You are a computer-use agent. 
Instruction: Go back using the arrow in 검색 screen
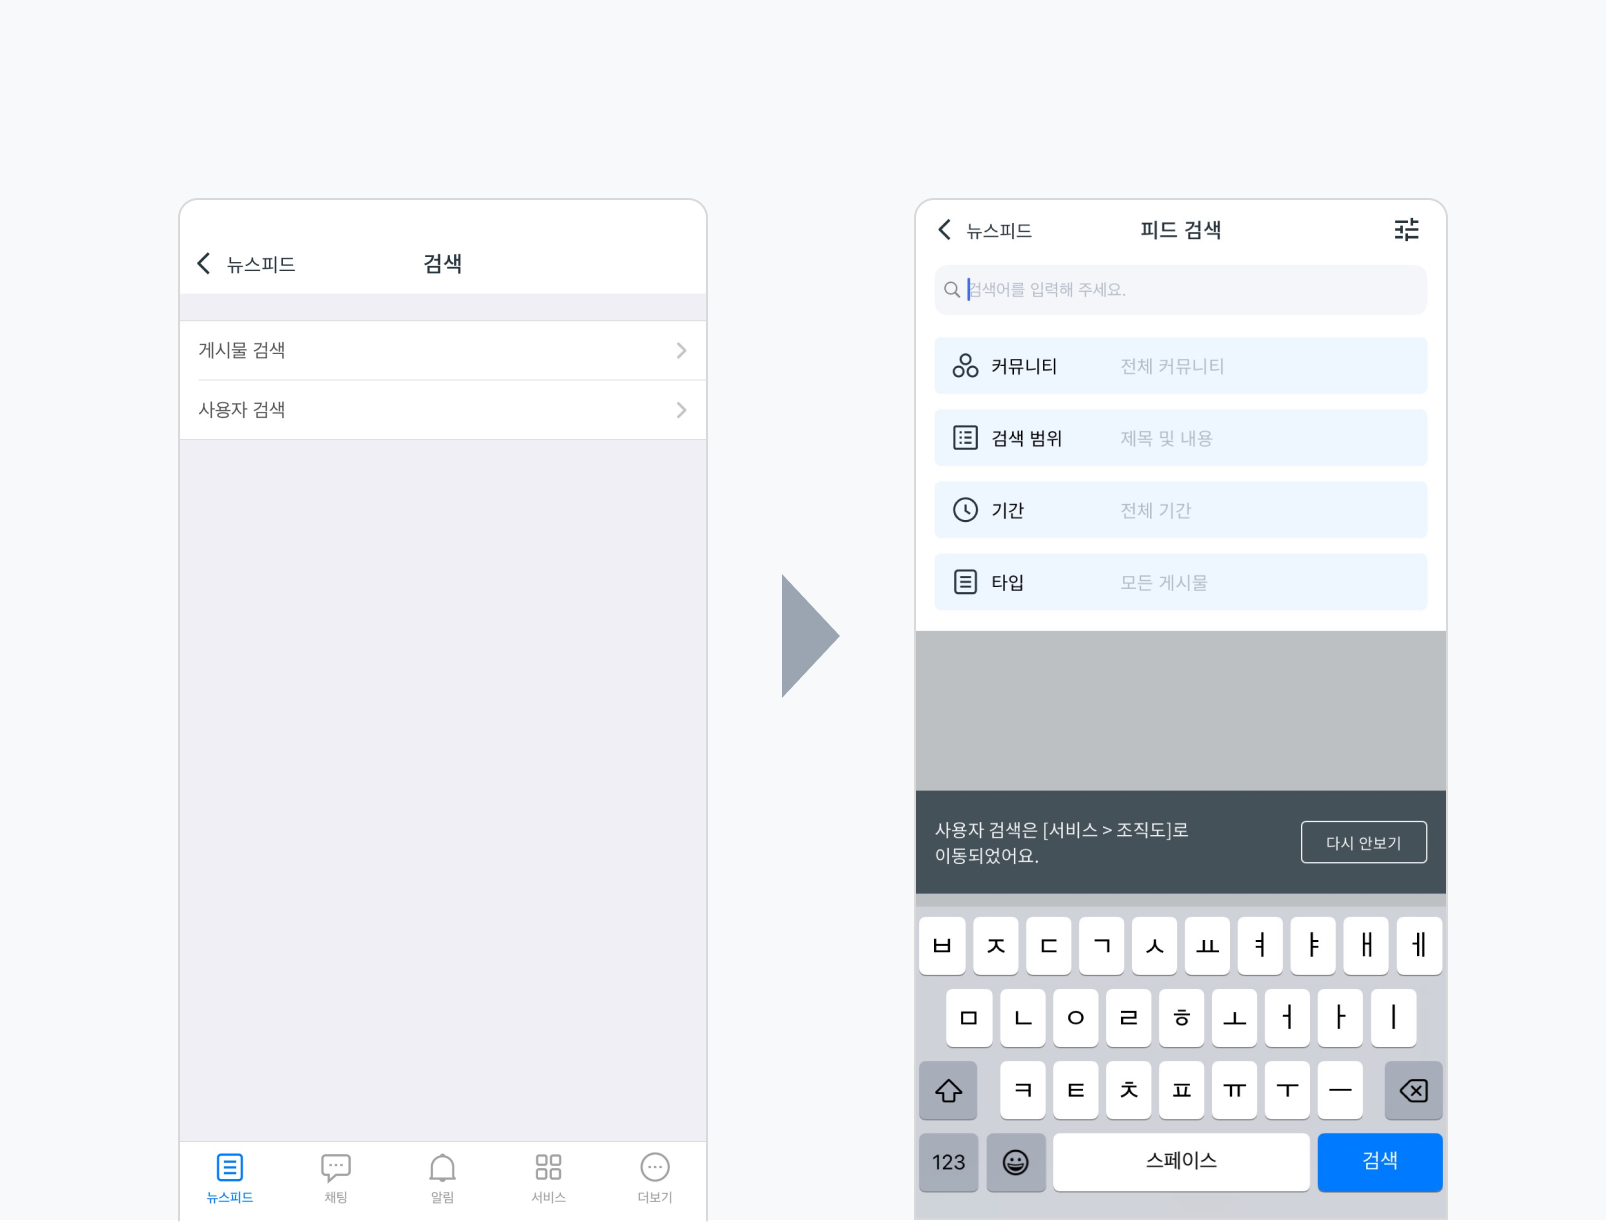click(x=204, y=264)
